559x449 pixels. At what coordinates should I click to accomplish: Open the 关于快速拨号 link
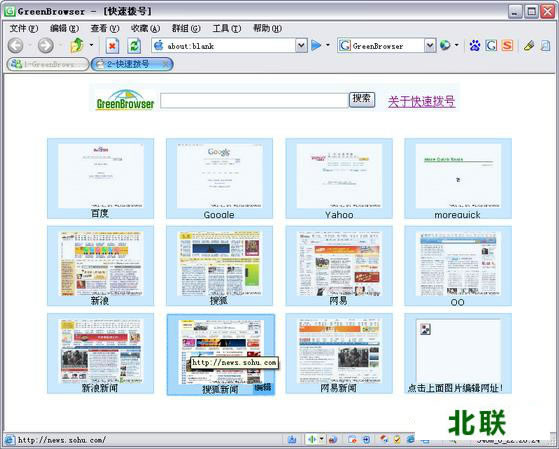tap(421, 101)
